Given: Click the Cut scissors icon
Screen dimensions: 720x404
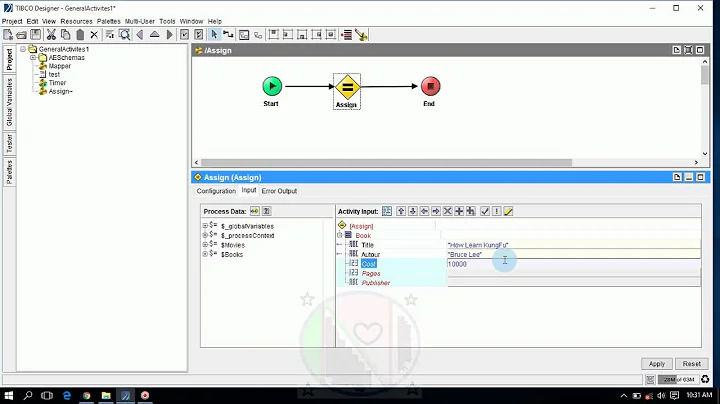Looking at the screenshot, I should 51,34.
